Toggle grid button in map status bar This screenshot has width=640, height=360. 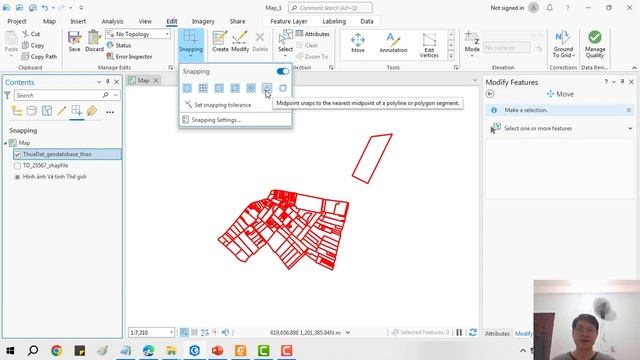click(195, 333)
